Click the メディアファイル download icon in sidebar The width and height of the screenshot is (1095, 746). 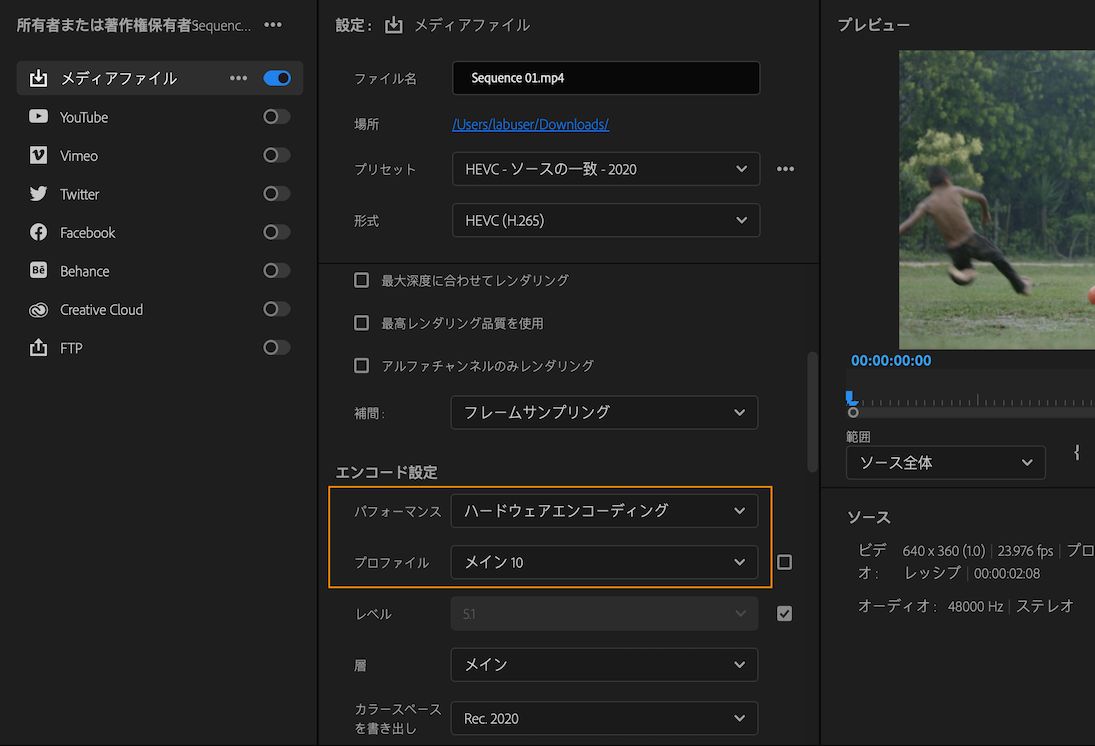38,78
